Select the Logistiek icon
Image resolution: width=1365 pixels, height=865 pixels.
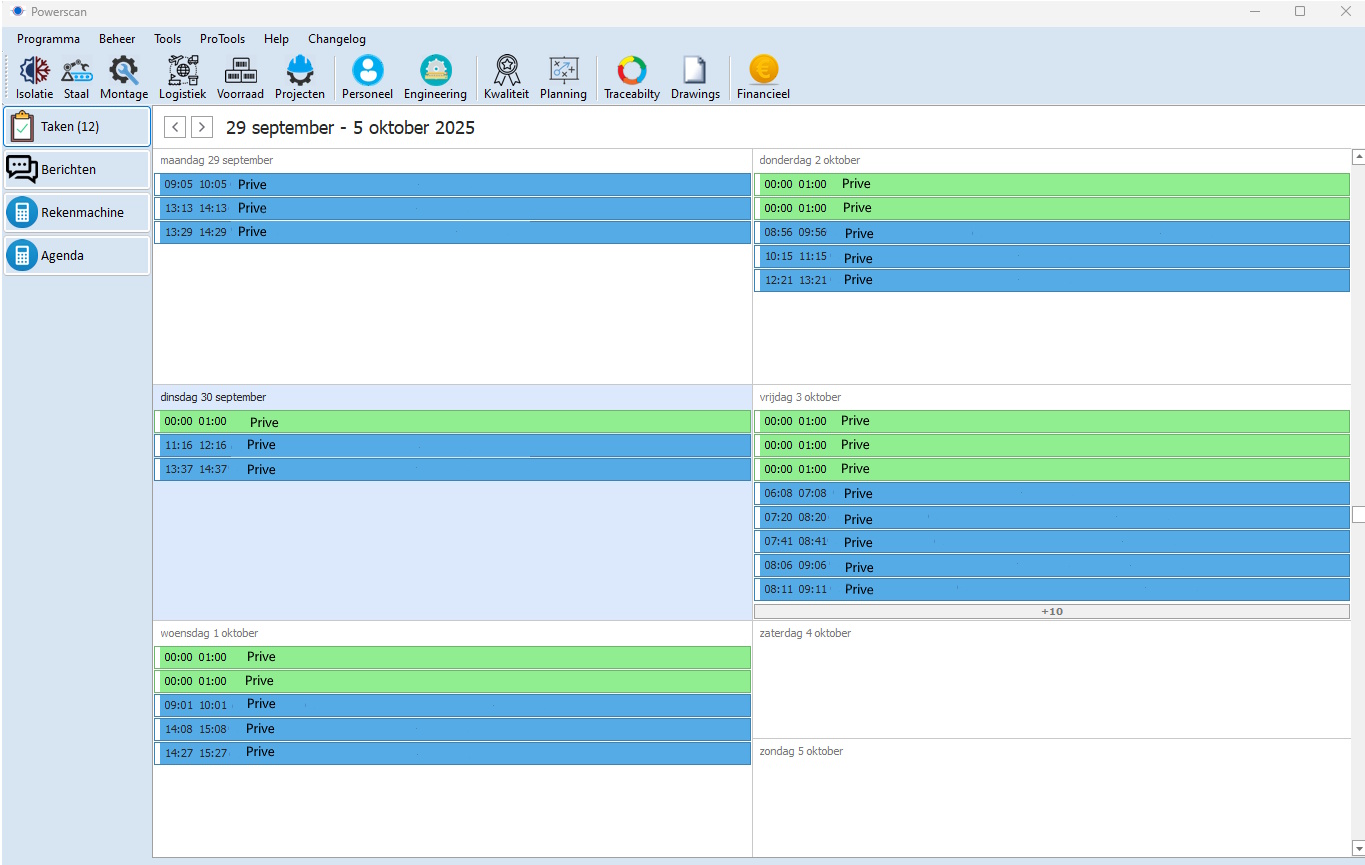pyautogui.click(x=182, y=76)
